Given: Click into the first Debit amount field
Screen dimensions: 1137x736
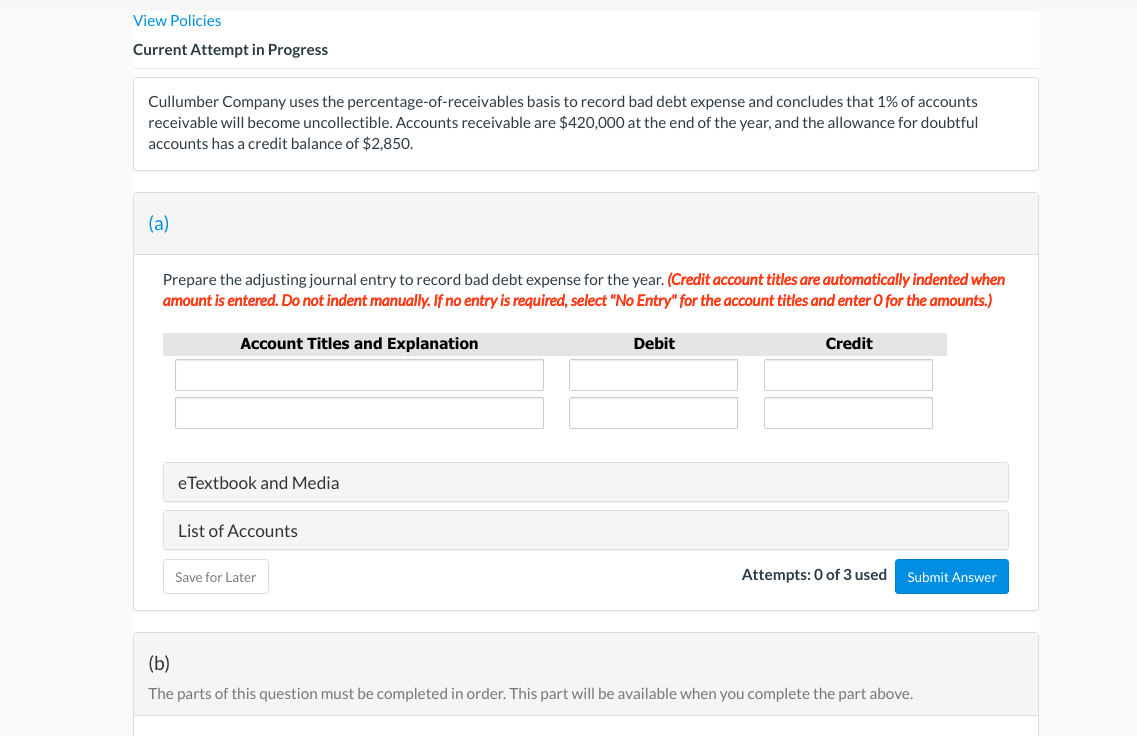Looking at the screenshot, I should tap(653, 374).
